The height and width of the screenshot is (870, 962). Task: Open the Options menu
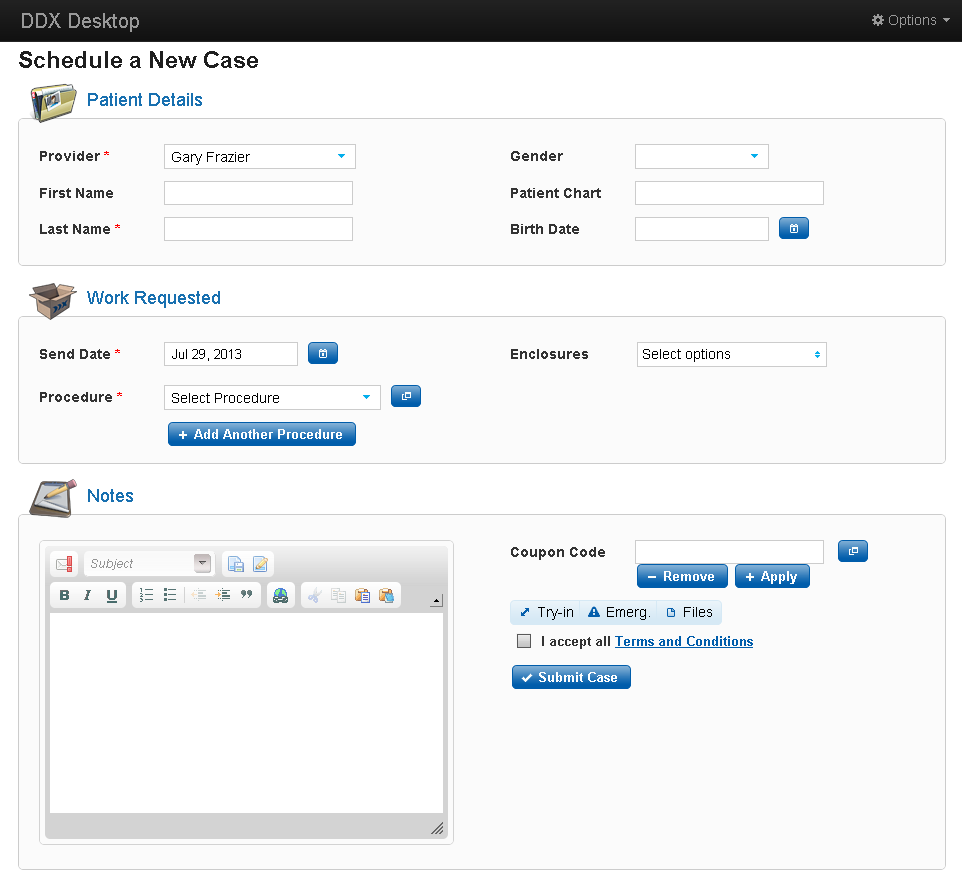910,20
